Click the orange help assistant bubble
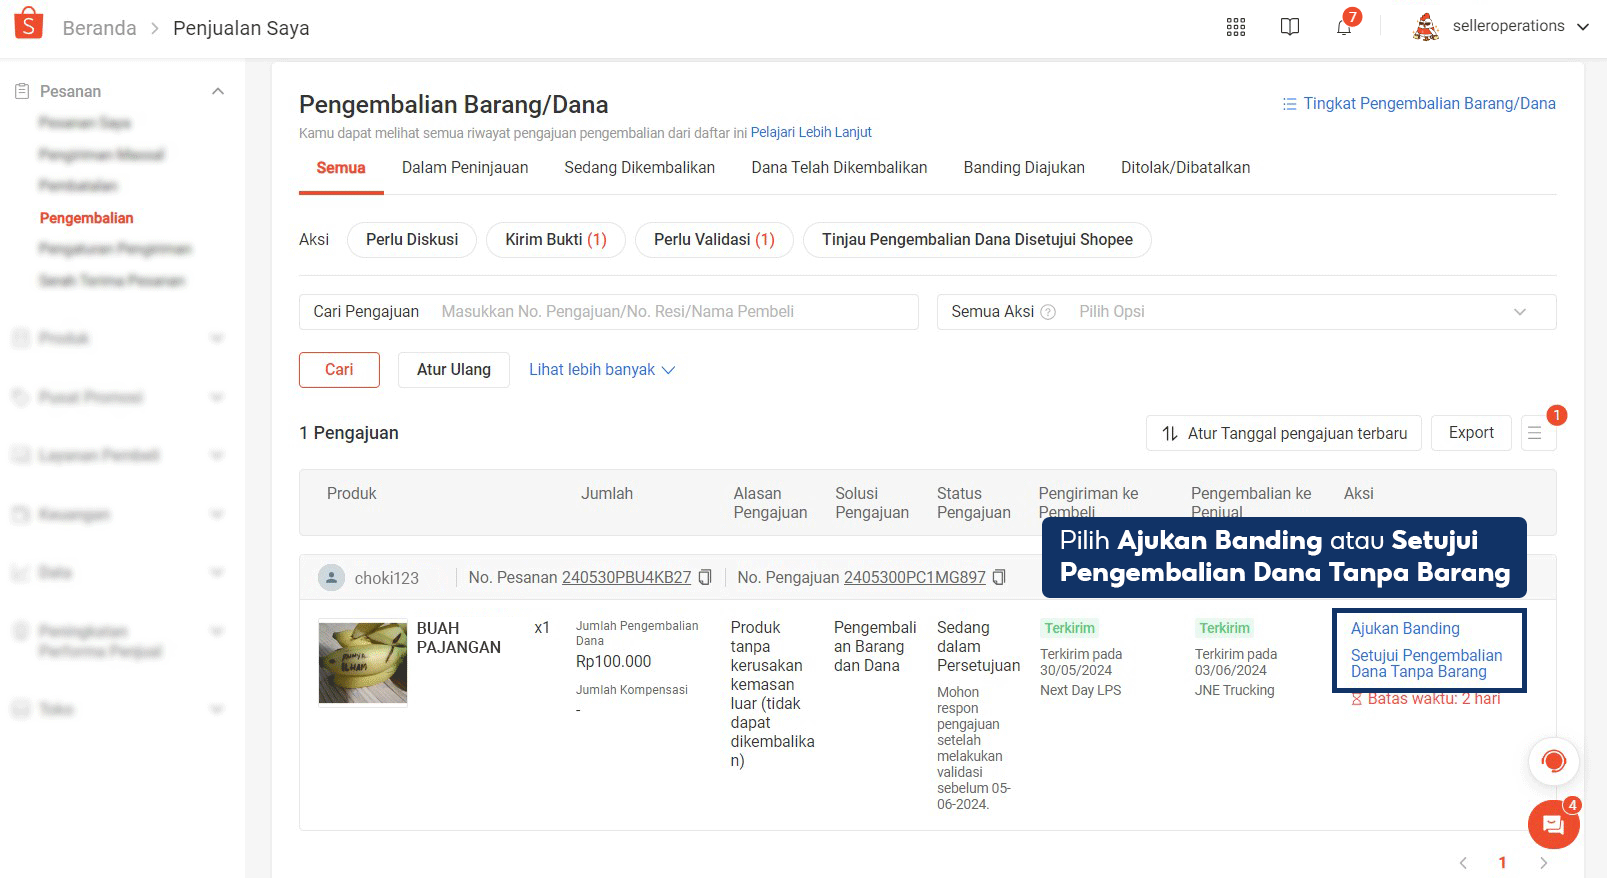Screen dimensions: 1607x878 click(x=1553, y=762)
